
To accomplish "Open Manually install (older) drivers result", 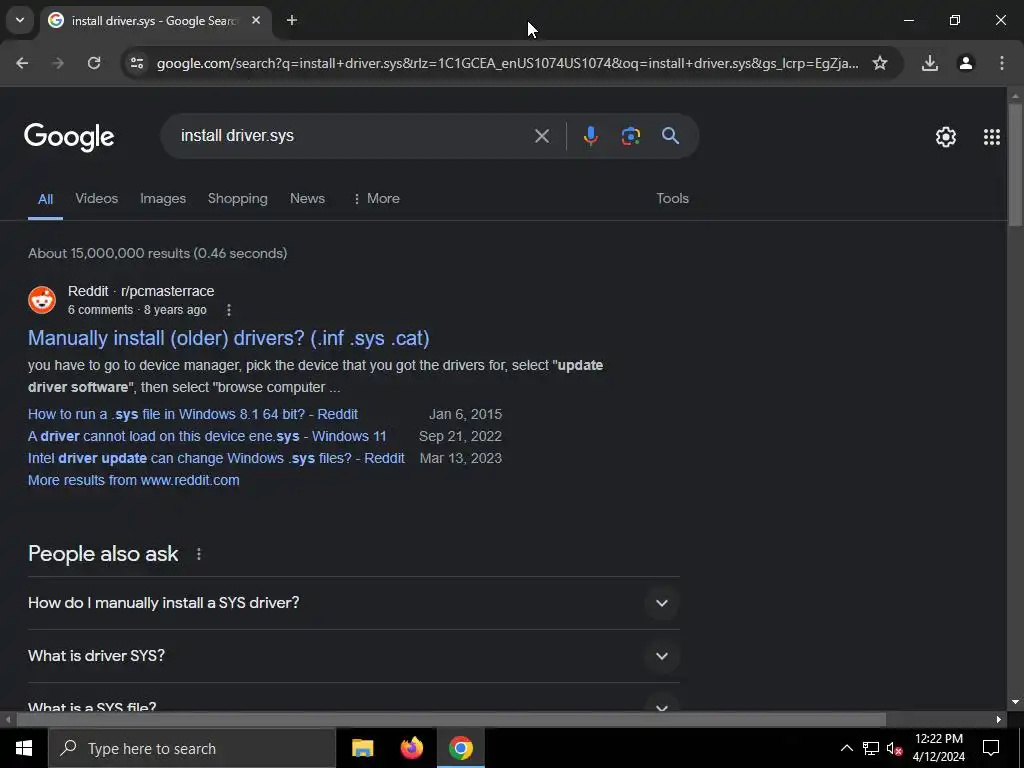I will tap(229, 338).
